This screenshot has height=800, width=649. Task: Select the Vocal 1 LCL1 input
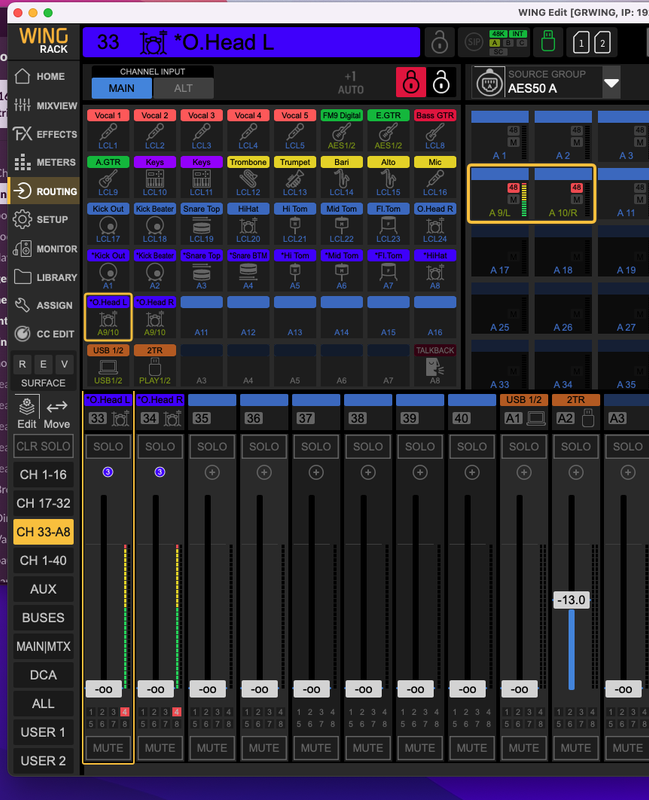pyautogui.click(x=108, y=130)
